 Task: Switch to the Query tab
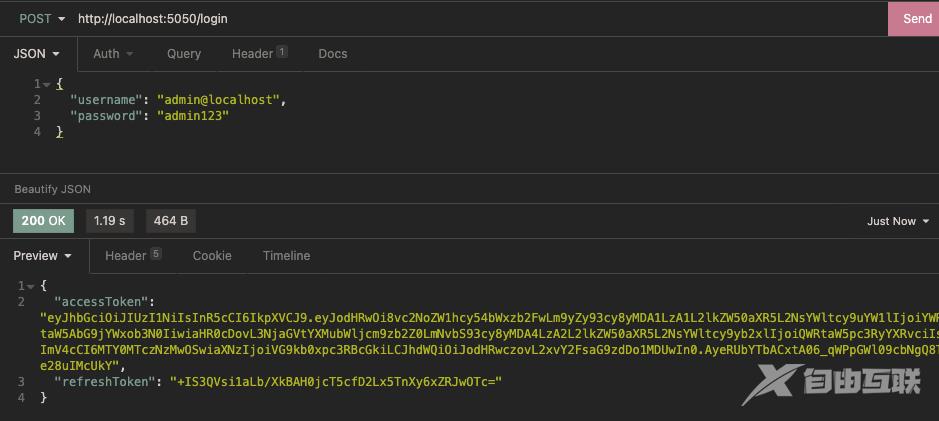point(184,54)
